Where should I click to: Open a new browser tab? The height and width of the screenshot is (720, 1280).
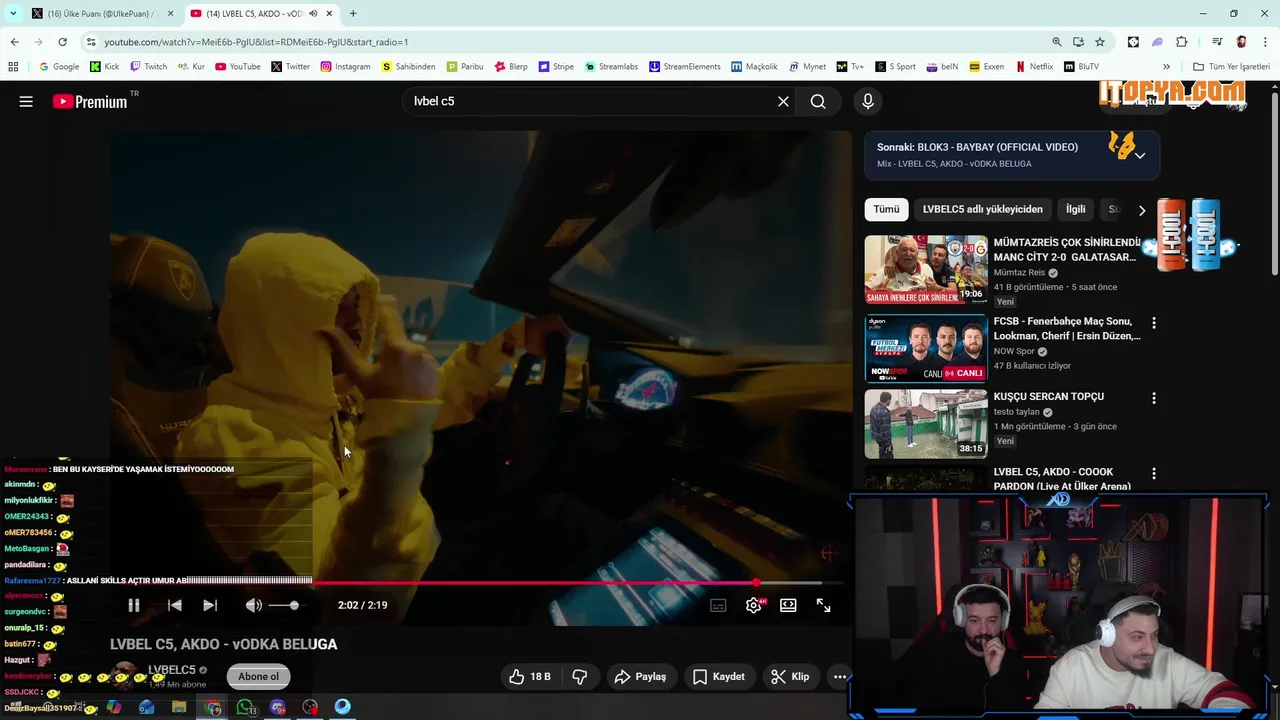pos(353,14)
